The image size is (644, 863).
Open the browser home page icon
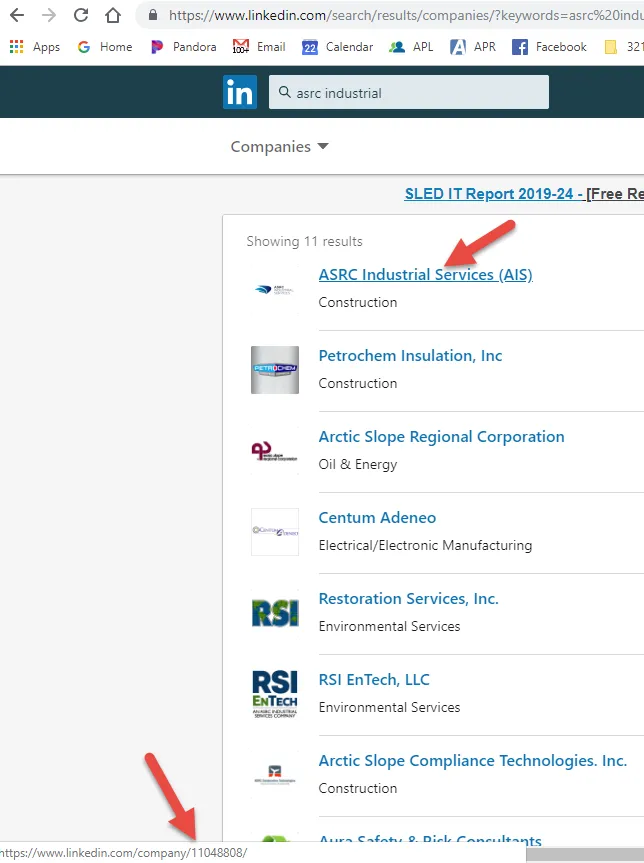coord(113,15)
